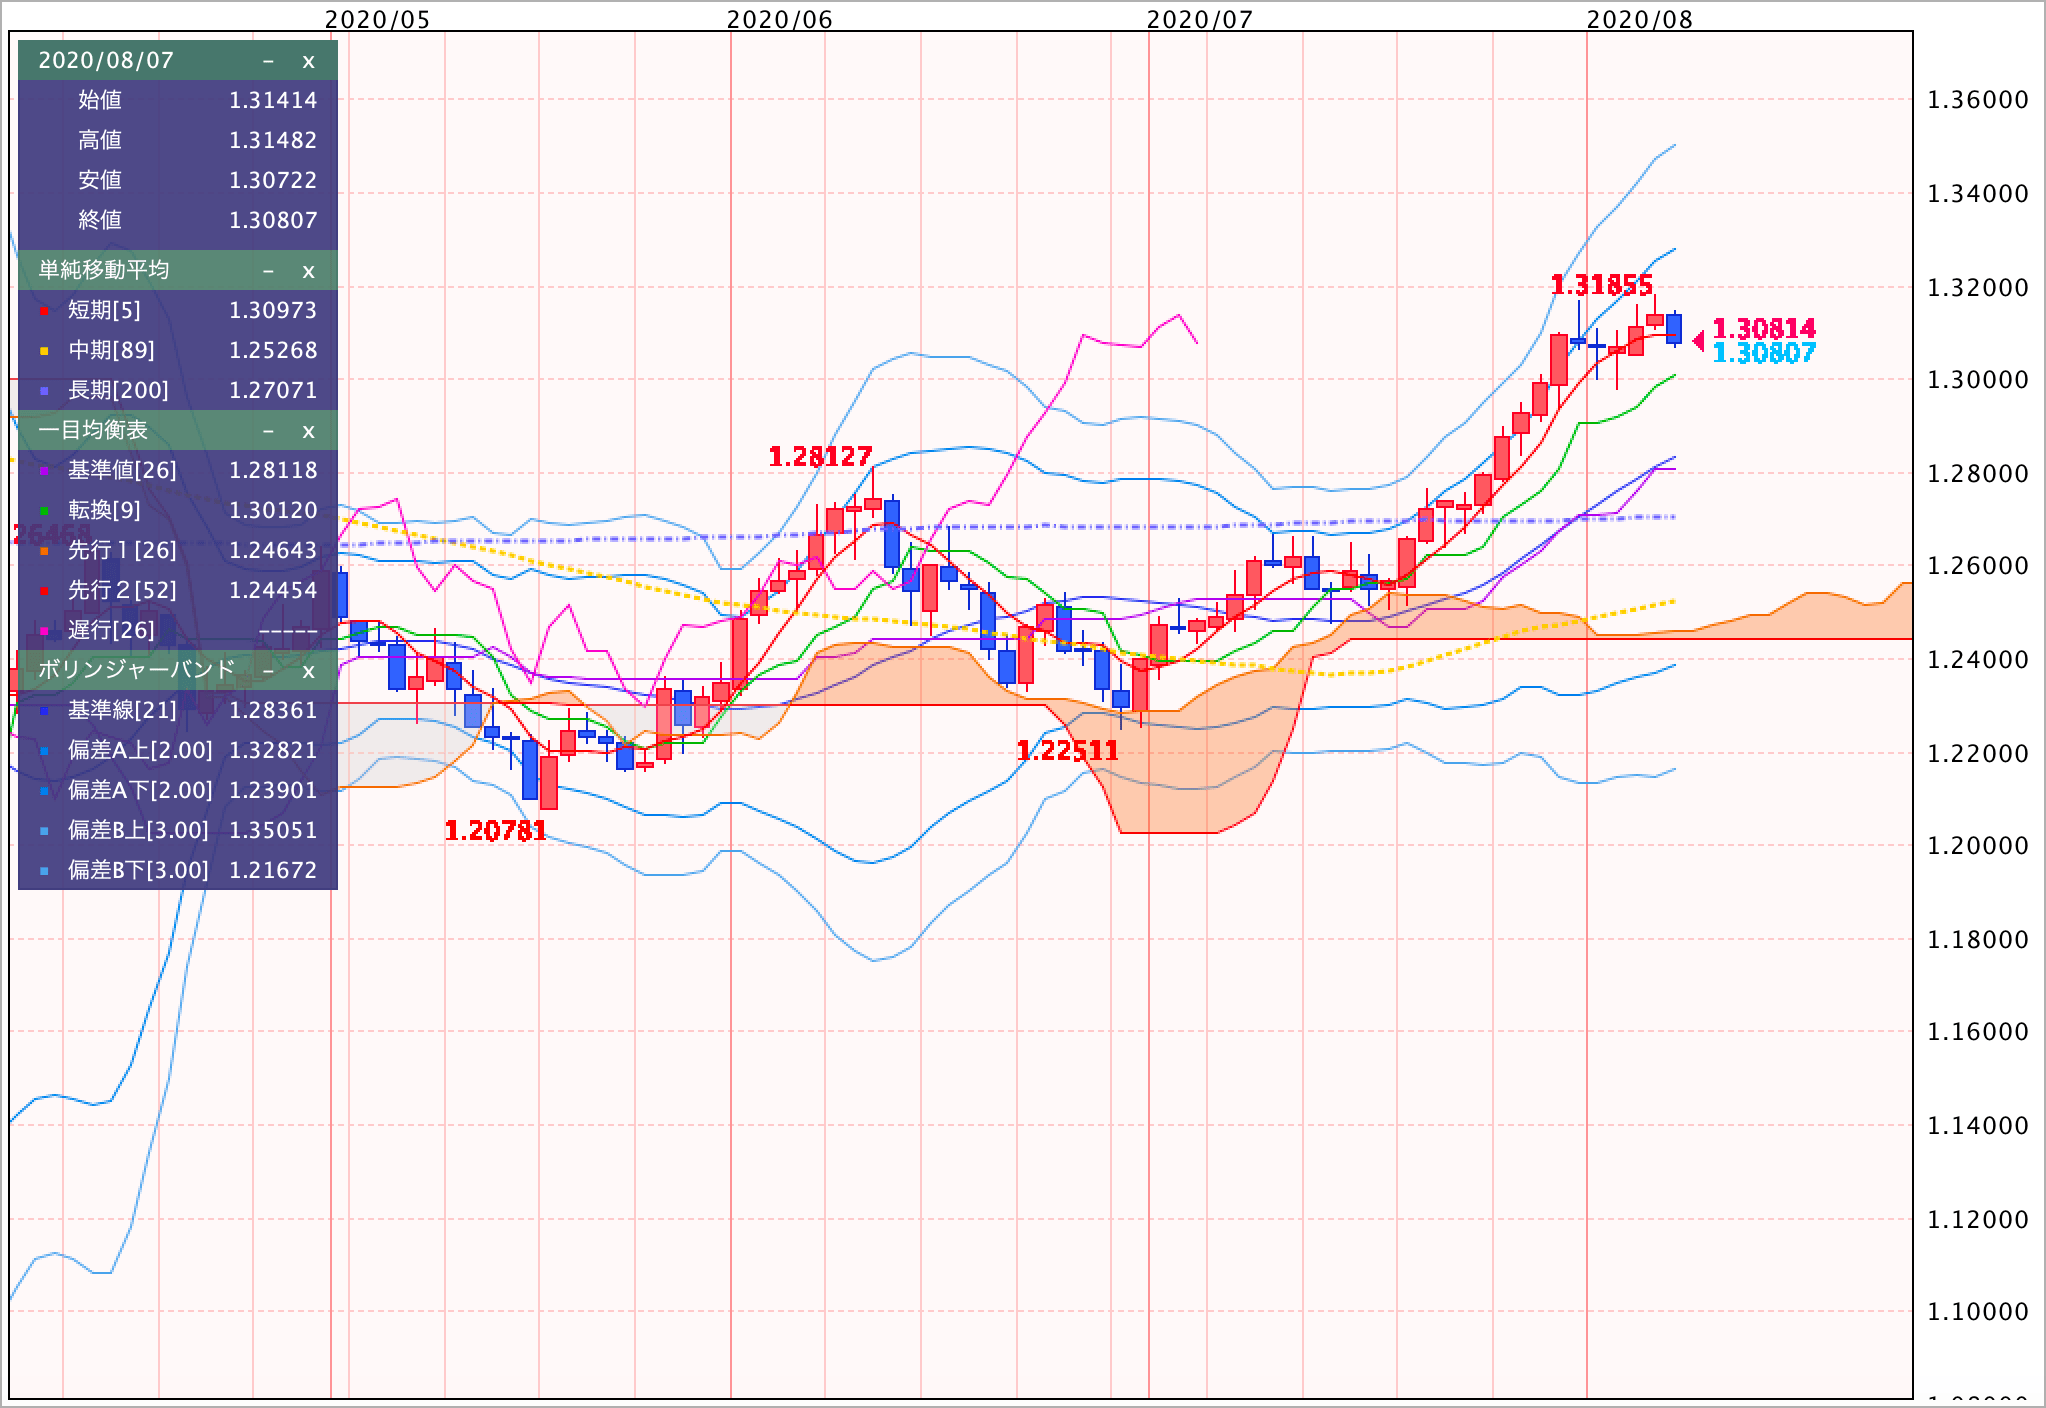Close the 単純移動平均 panel
Image resolution: width=2046 pixels, height=1408 pixels.
[x=308, y=271]
